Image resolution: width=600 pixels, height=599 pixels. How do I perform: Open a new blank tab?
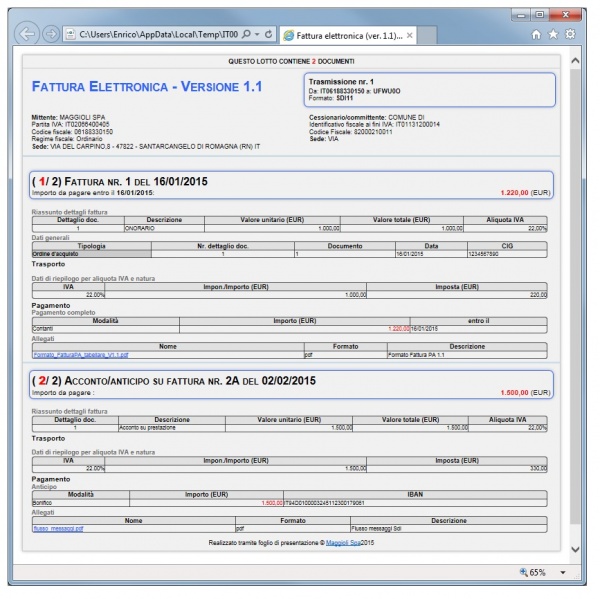tap(427, 36)
